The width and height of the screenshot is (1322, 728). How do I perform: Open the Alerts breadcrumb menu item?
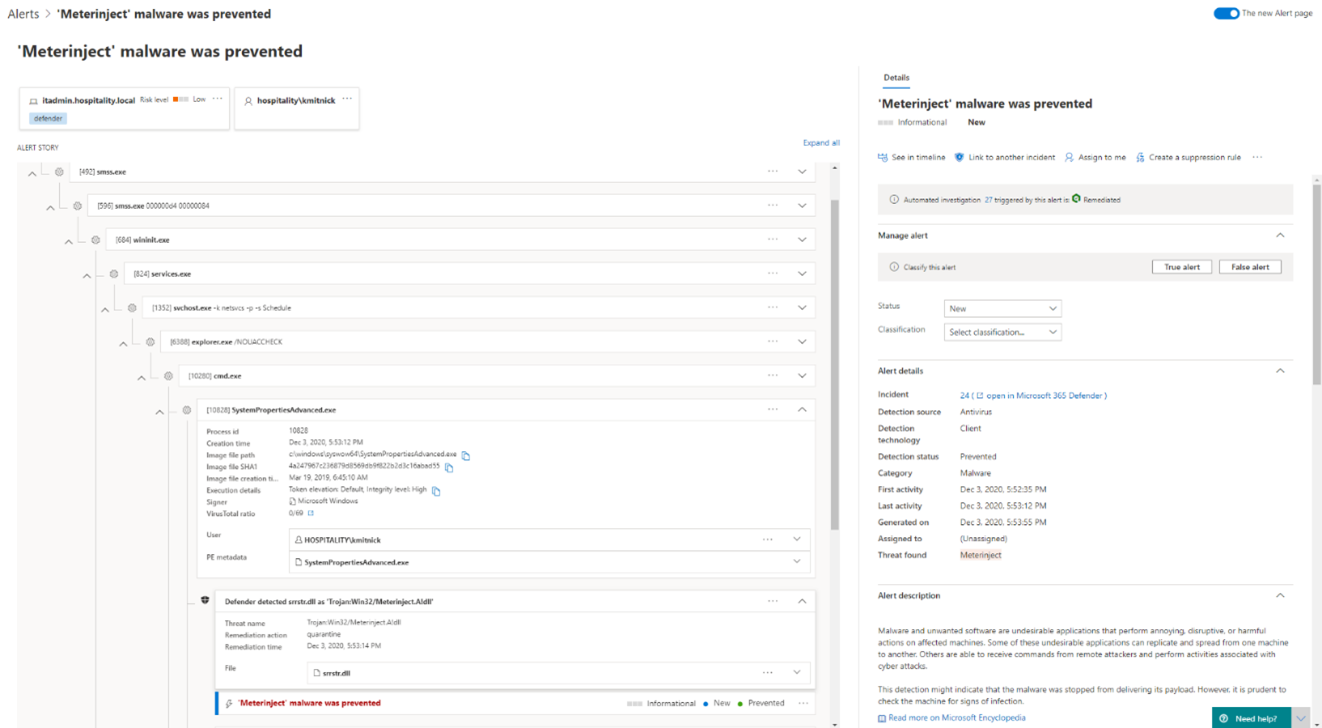[x=22, y=14]
